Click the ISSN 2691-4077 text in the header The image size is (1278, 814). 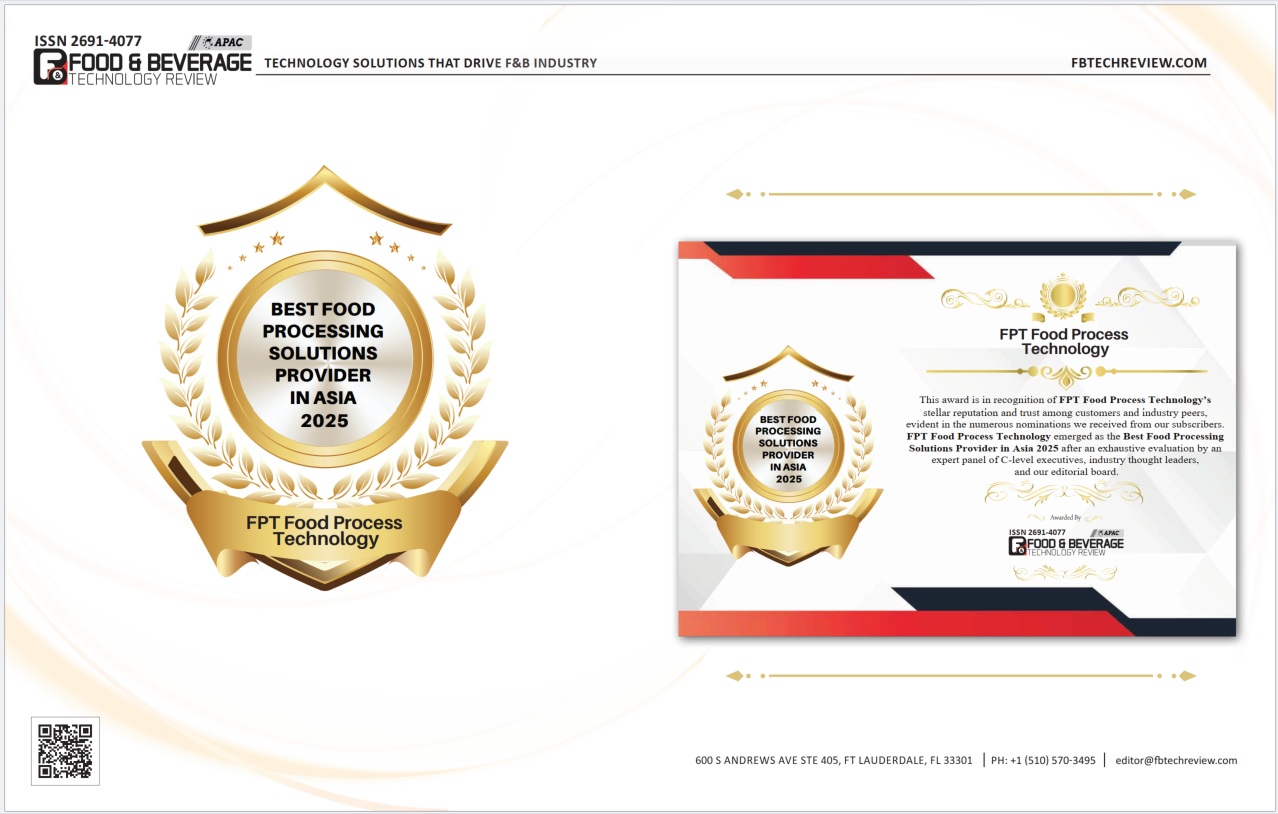click(88, 42)
